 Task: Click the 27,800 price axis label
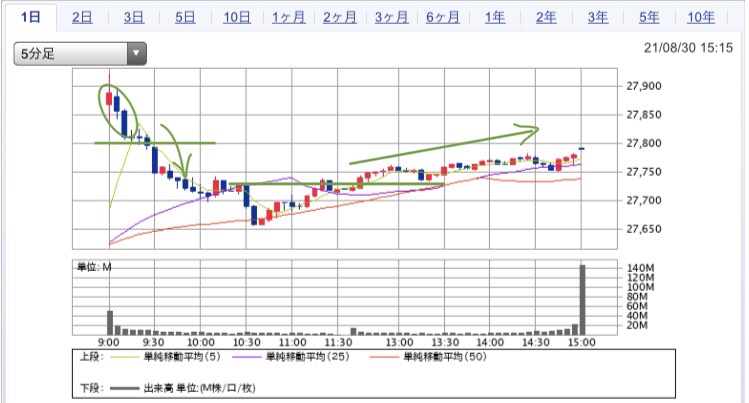643,143
